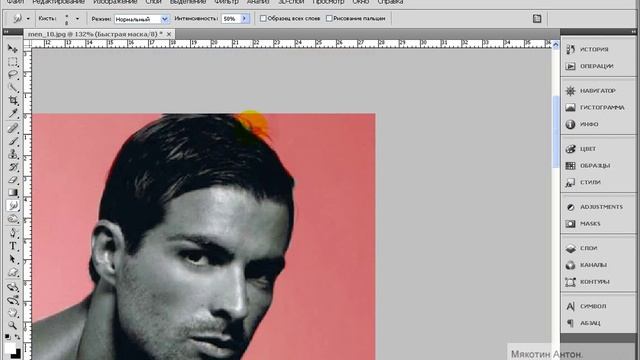The height and width of the screenshot is (360, 640).
Task: Enable 'Рисование пальцем' checkbox
Action: 329,18
